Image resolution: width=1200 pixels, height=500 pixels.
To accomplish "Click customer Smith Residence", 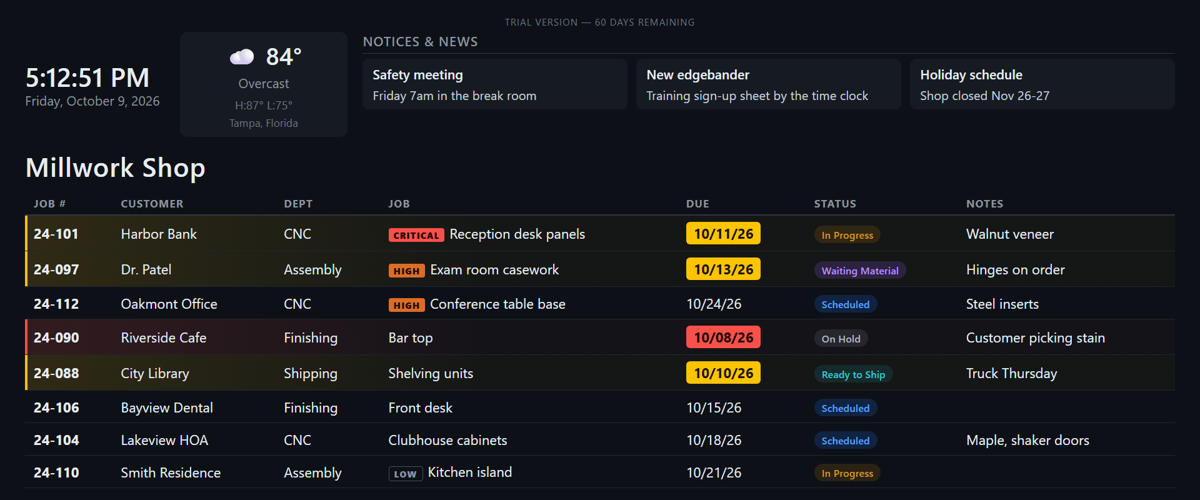I will coord(171,473).
